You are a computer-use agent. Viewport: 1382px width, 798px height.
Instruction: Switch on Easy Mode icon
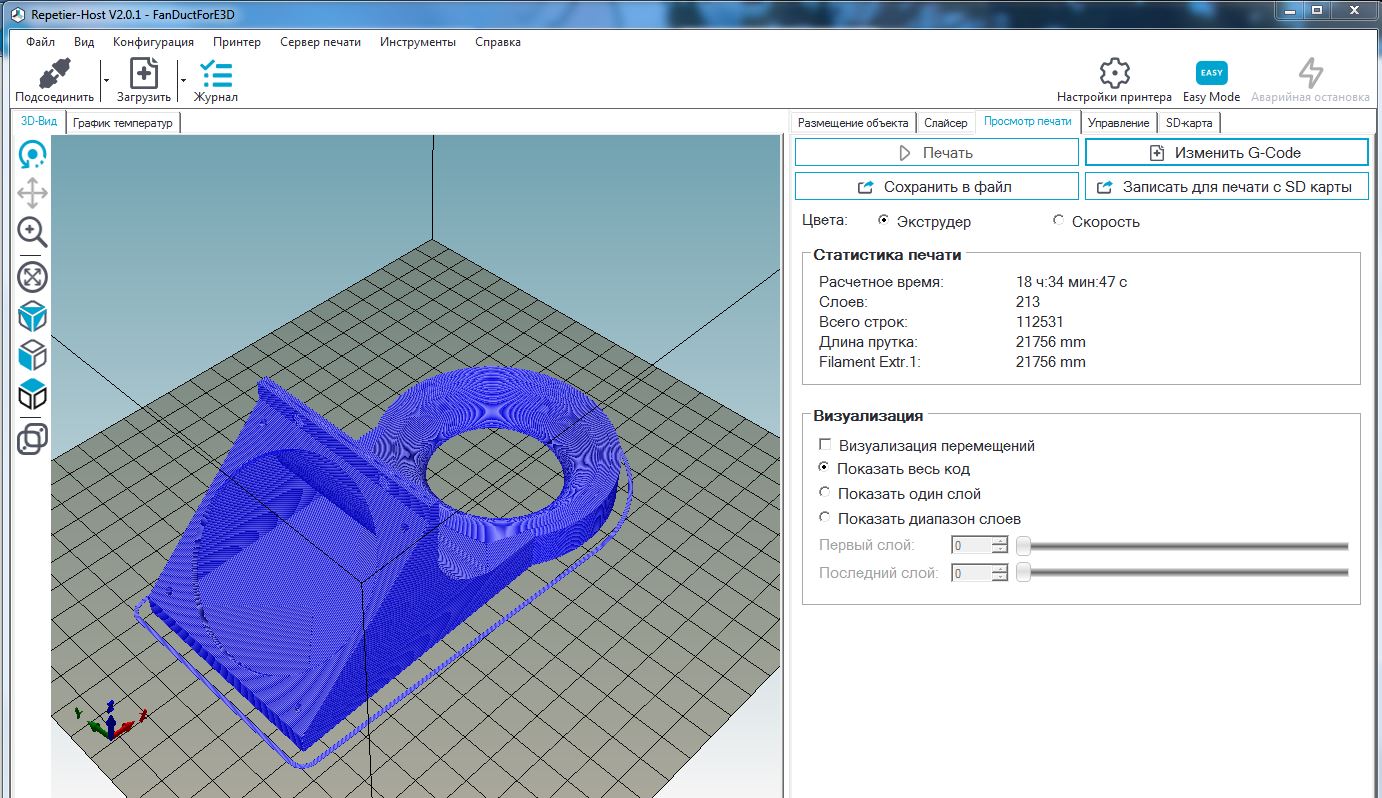[x=1211, y=74]
